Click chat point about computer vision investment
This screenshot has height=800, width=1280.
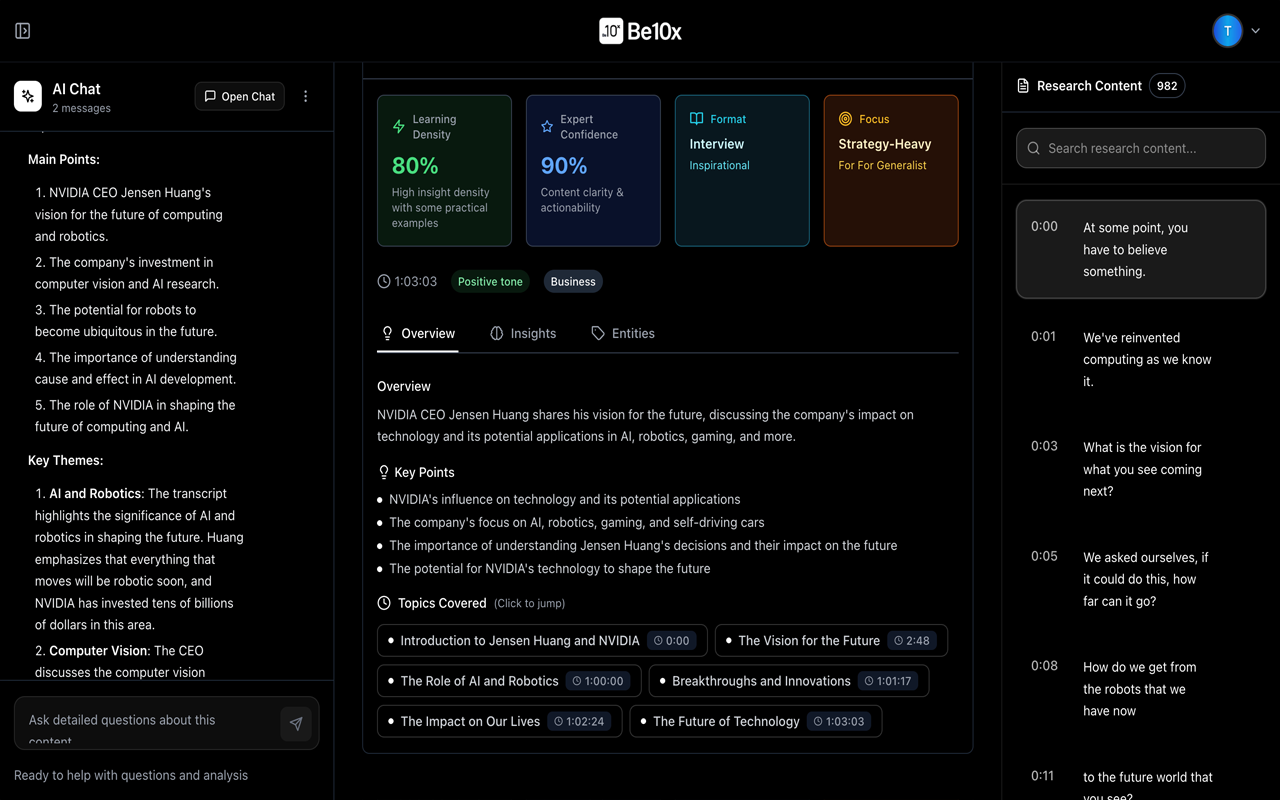(x=127, y=273)
